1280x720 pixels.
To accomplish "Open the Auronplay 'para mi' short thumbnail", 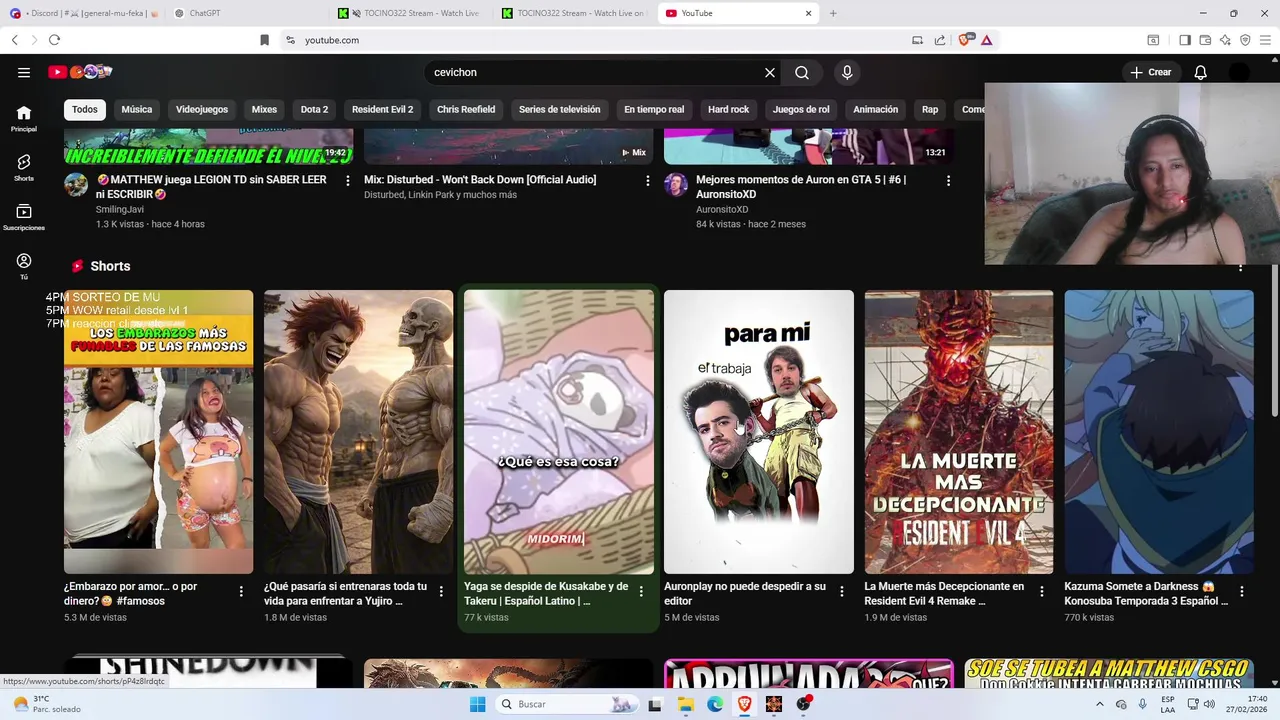I will (x=759, y=432).
